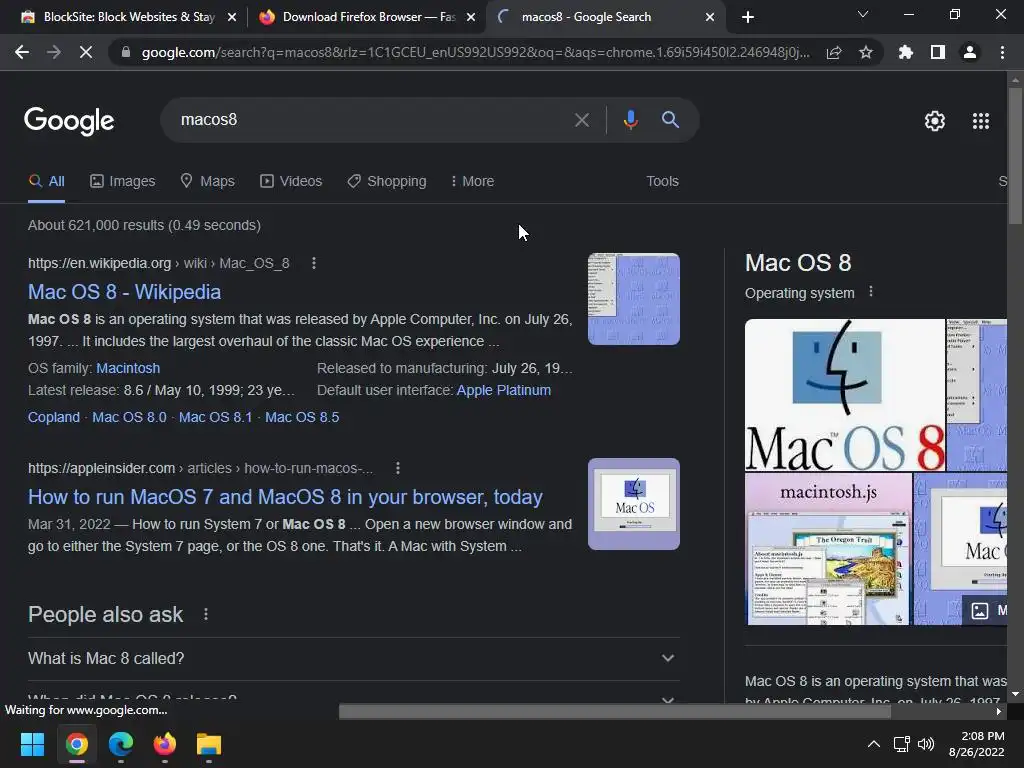Screen dimensions: 1024x768
Task: Click the magnifier search button
Action: 670,120
